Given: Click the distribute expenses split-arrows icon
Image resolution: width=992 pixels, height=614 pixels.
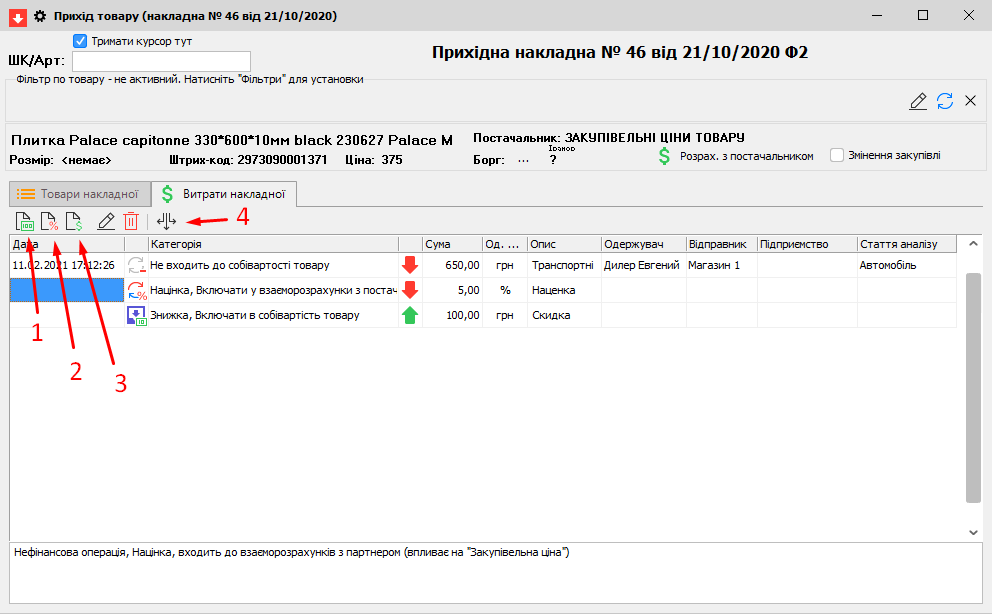Looking at the screenshot, I should click(166, 221).
